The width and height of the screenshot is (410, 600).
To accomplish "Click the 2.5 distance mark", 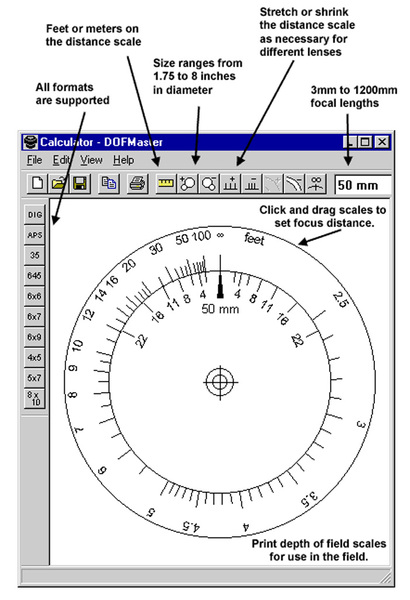I will pos(341,300).
